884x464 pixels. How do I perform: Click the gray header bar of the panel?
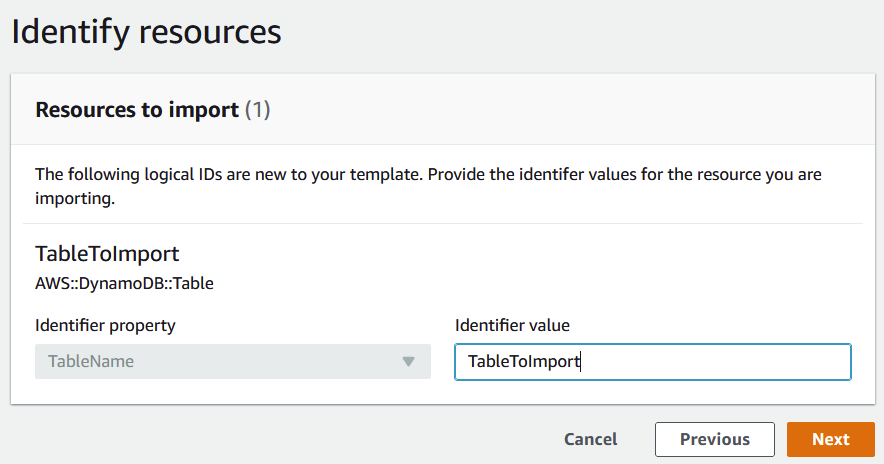click(x=560, y=109)
